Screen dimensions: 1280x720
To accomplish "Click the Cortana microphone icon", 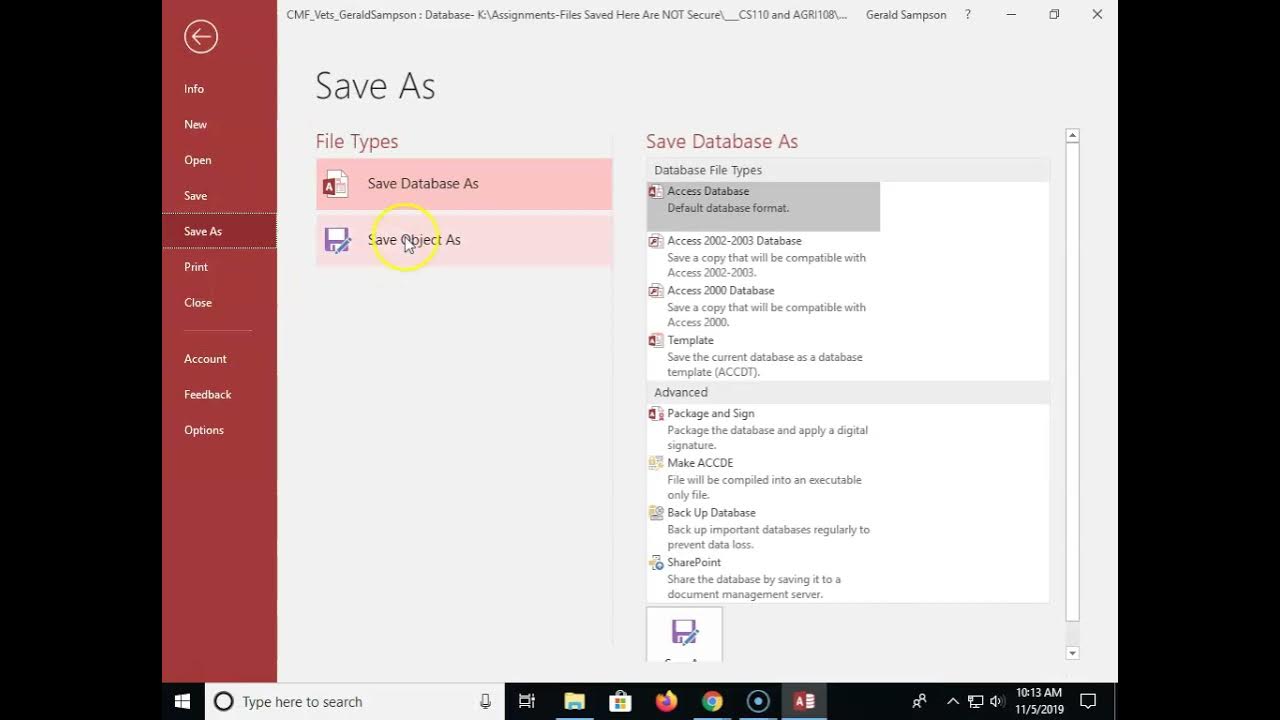I will coord(486,702).
